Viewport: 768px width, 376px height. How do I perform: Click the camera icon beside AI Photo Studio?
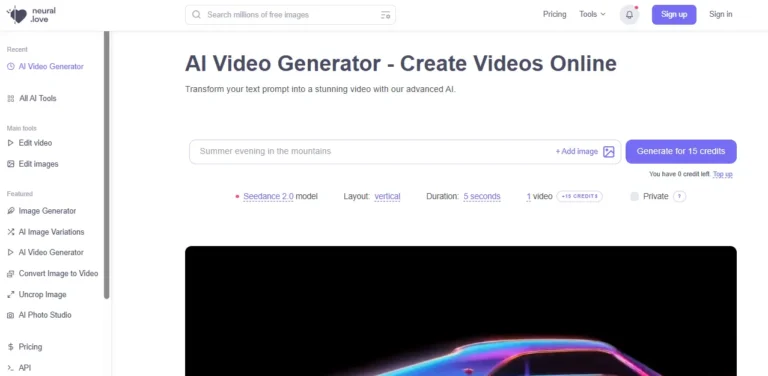click(x=11, y=315)
